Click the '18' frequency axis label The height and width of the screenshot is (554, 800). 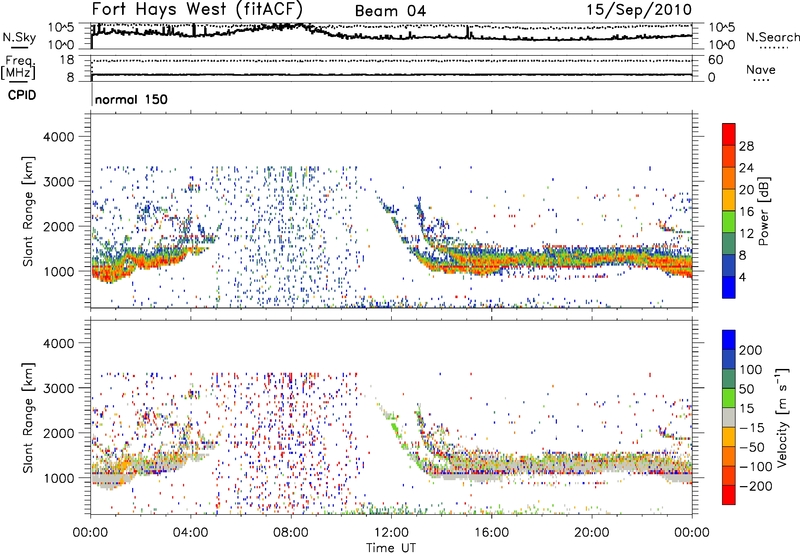(67, 60)
